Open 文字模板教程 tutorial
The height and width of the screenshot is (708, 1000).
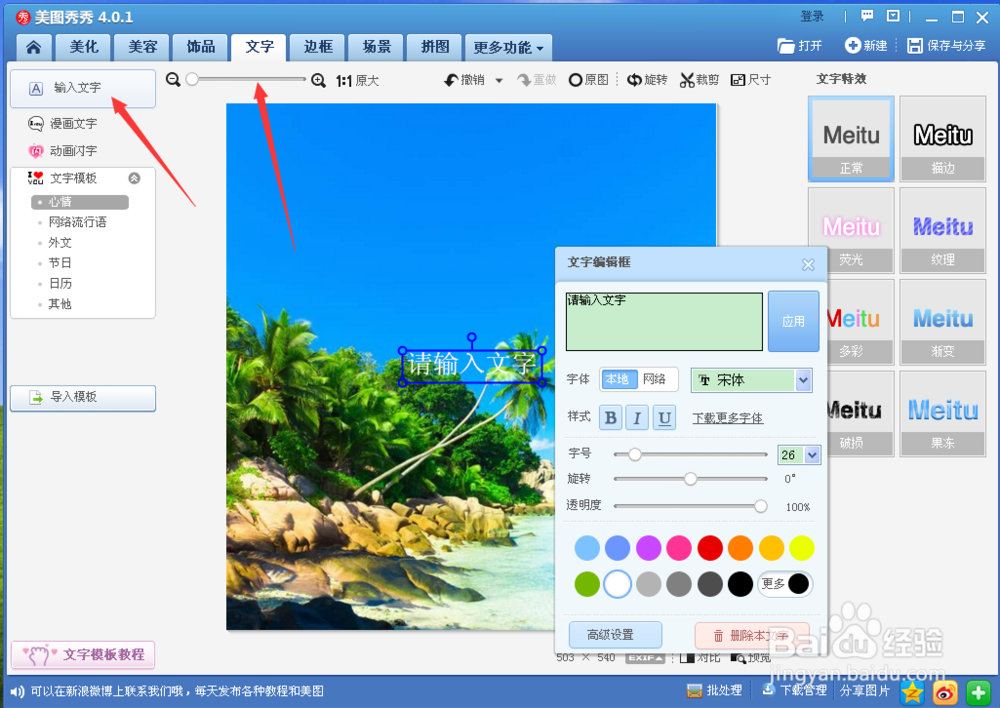click(x=83, y=654)
